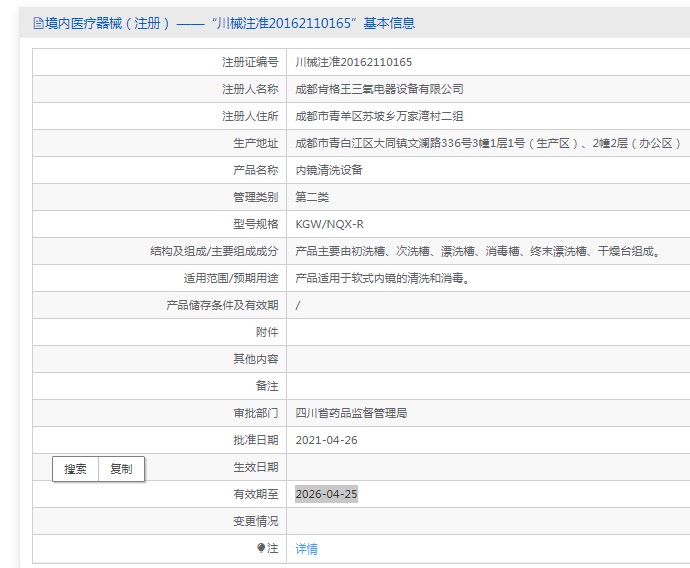The width and height of the screenshot is (690, 568).
Task: Select registration number value 川械注准20162110165
Action: [353, 62]
